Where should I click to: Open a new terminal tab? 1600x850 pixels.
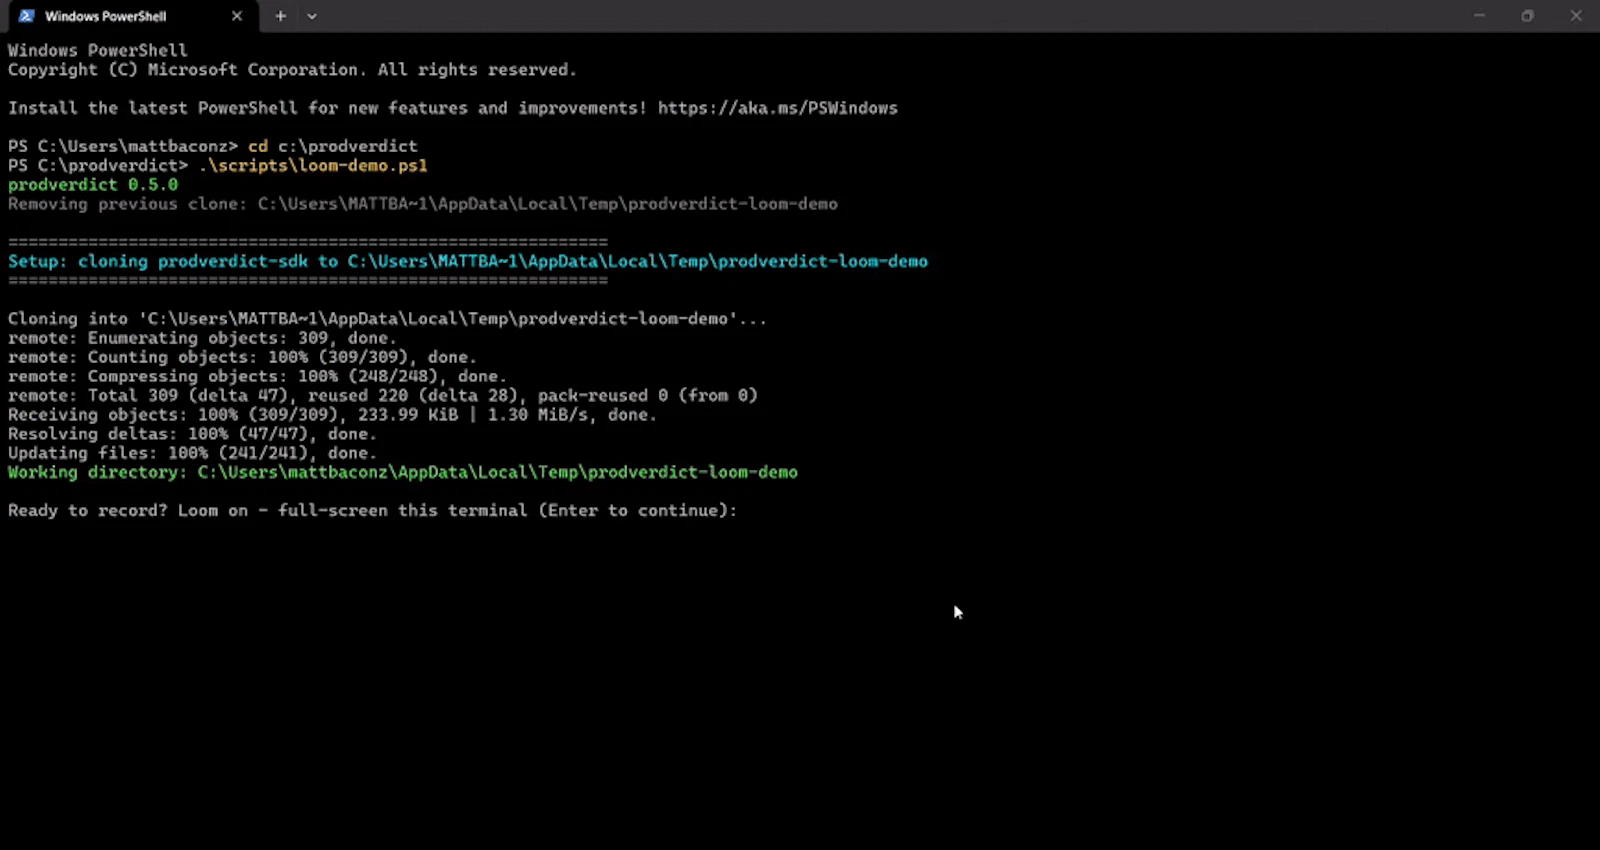[x=281, y=16]
